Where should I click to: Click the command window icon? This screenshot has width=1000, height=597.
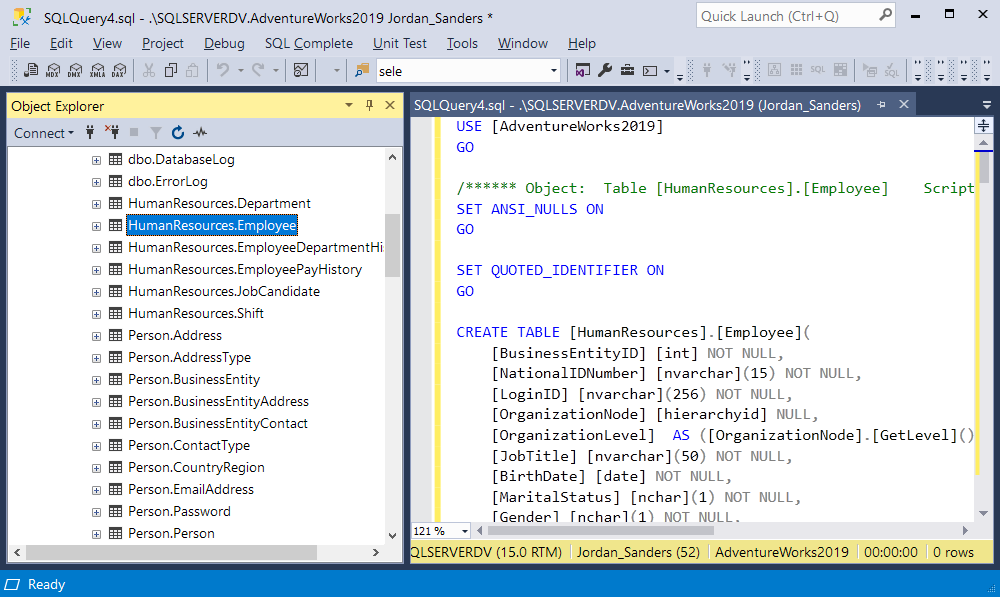pyautogui.click(x=650, y=71)
